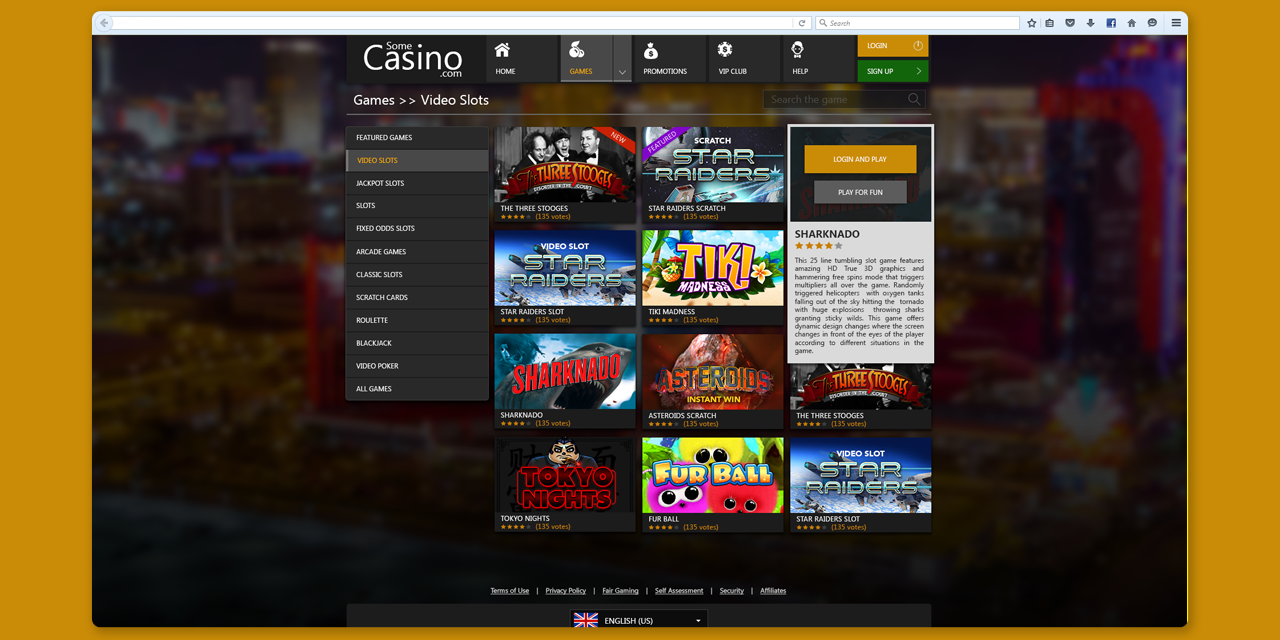Image resolution: width=1280 pixels, height=640 pixels.
Task: Expand the Sign Up chevron button
Action: (x=919, y=71)
